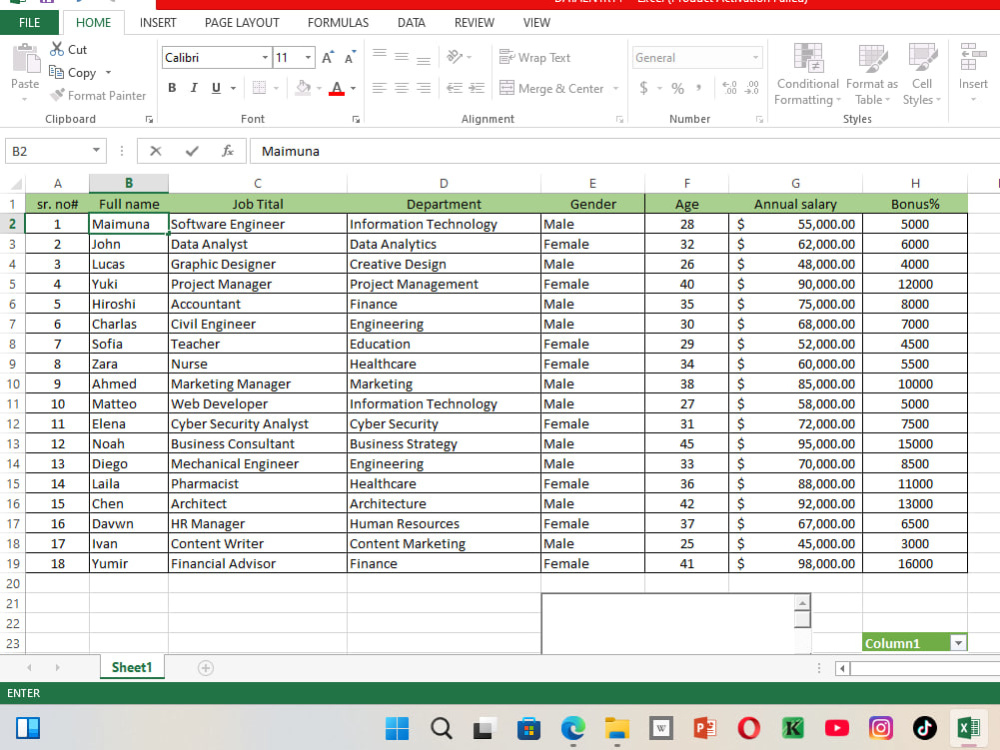Apply Percent Style format
1000x750 pixels.
(677, 88)
